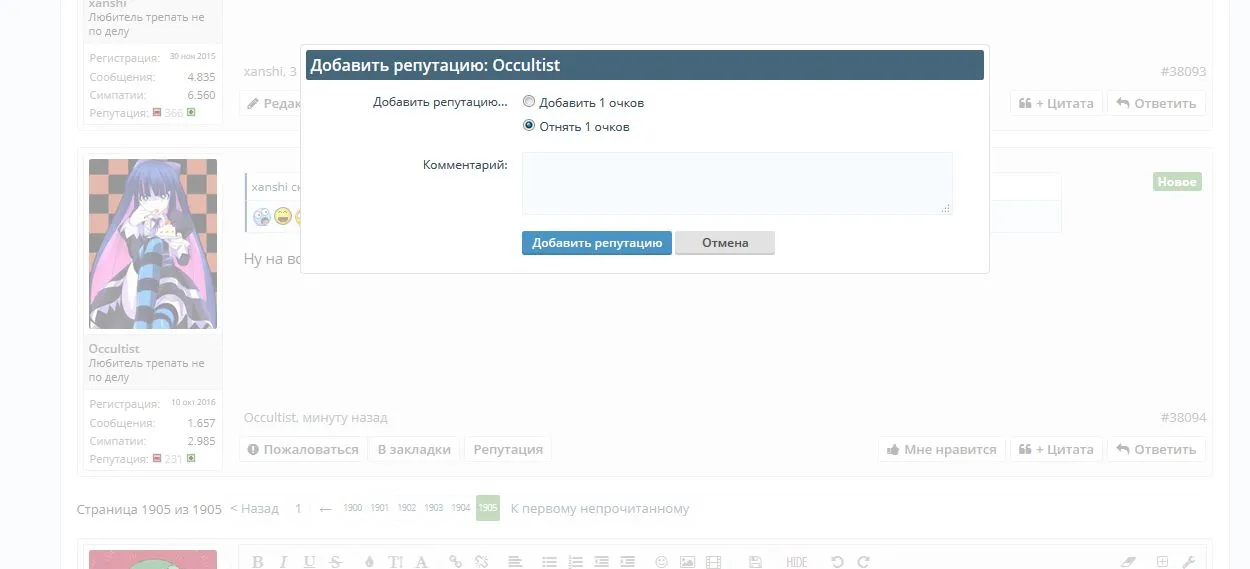The image size is (1250, 569).
Task: Click positive reputation icon beside 231
Action: (x=191, y=459)
